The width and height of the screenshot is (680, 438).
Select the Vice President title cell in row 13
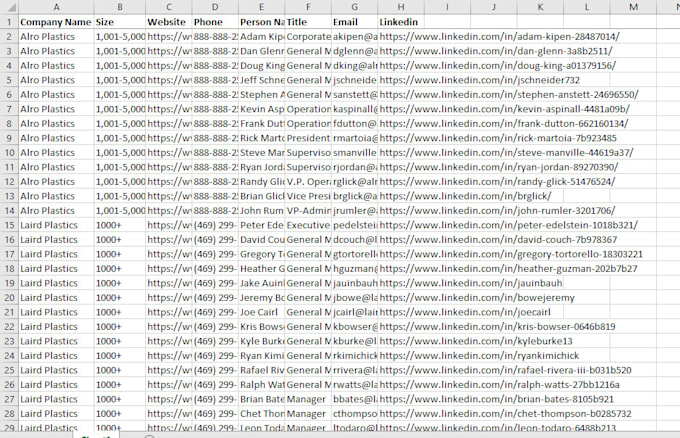[308, 196]
